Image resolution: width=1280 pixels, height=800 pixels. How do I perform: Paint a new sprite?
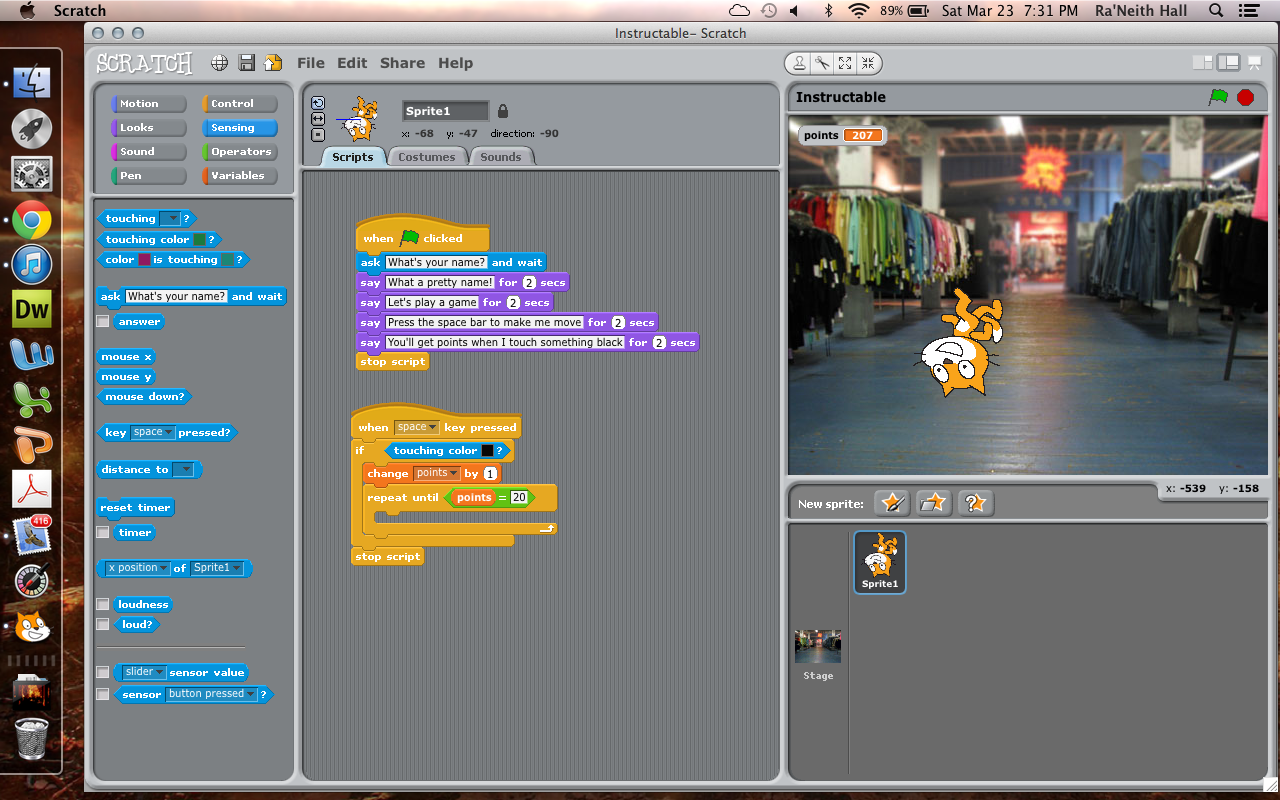point(892,502)
